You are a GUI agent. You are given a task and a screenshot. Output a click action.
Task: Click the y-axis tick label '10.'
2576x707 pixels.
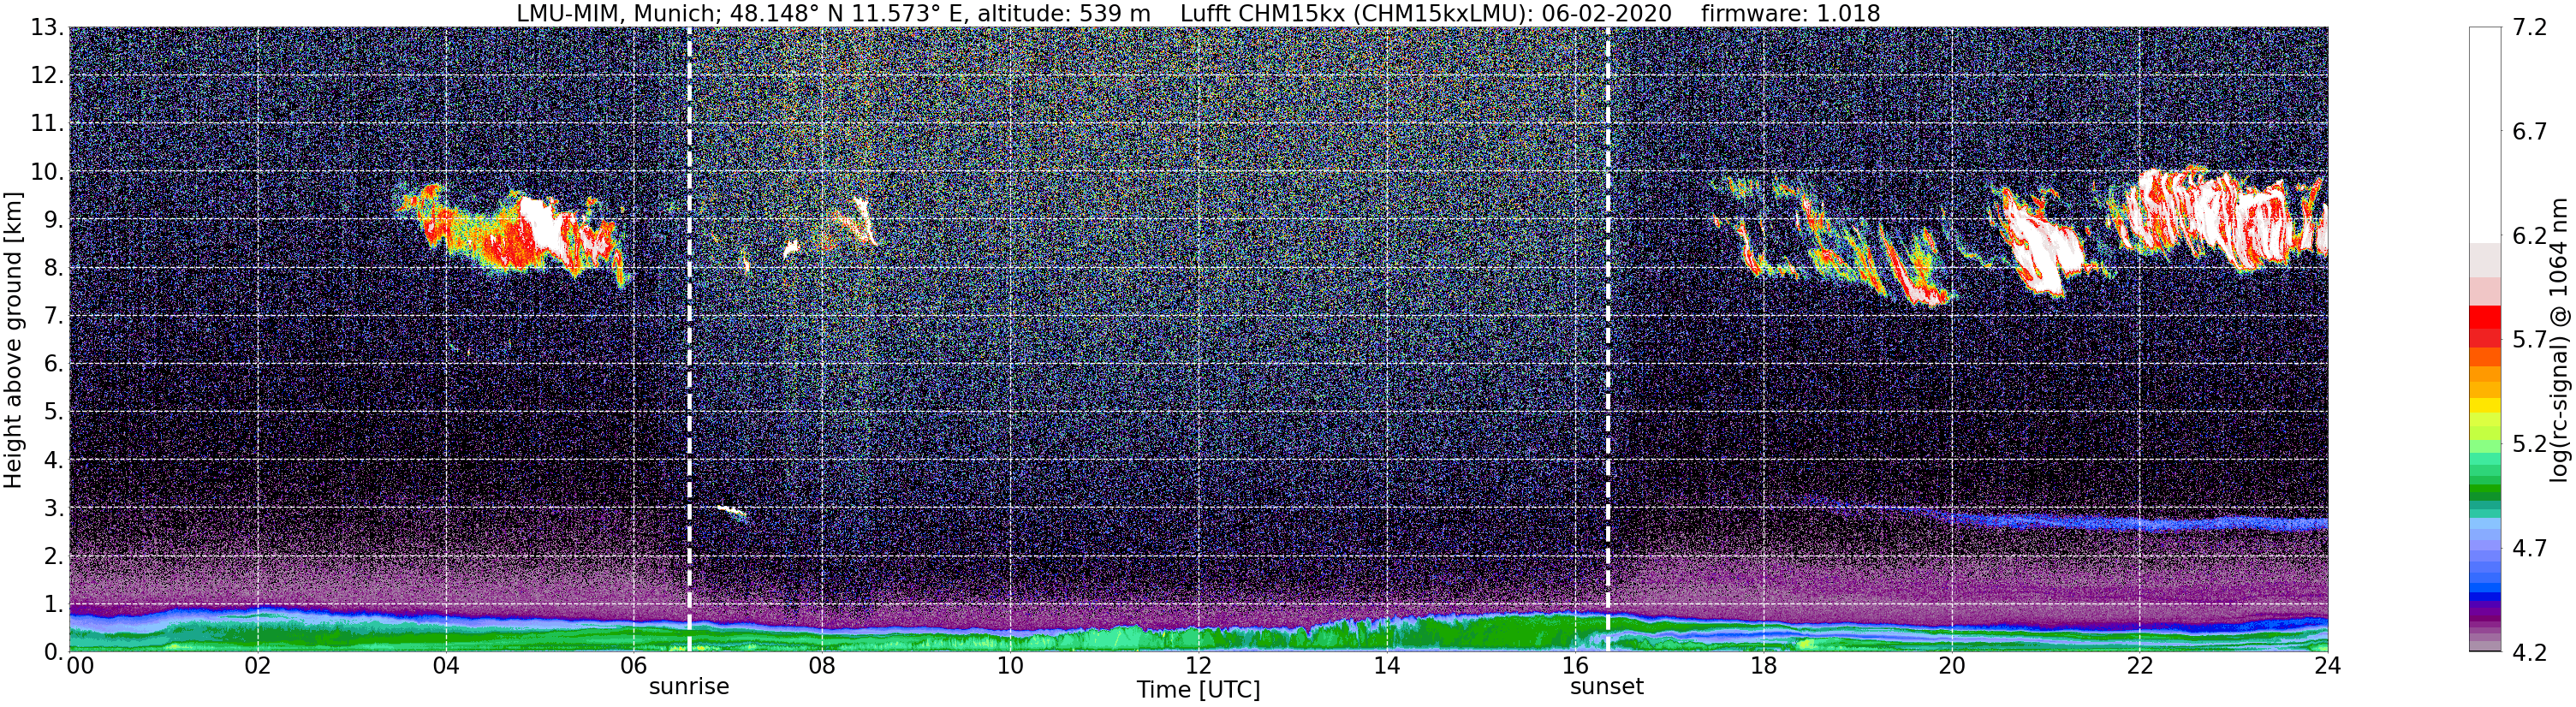[47, 172]
